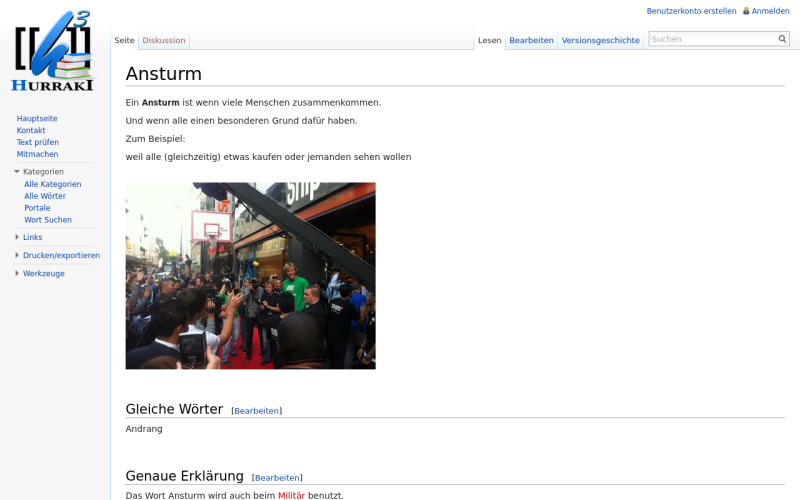This screenshot has width=800, height=500.
Task: Open Alle Wörter link
Action: pyautogui.click(x=45, y=196)
